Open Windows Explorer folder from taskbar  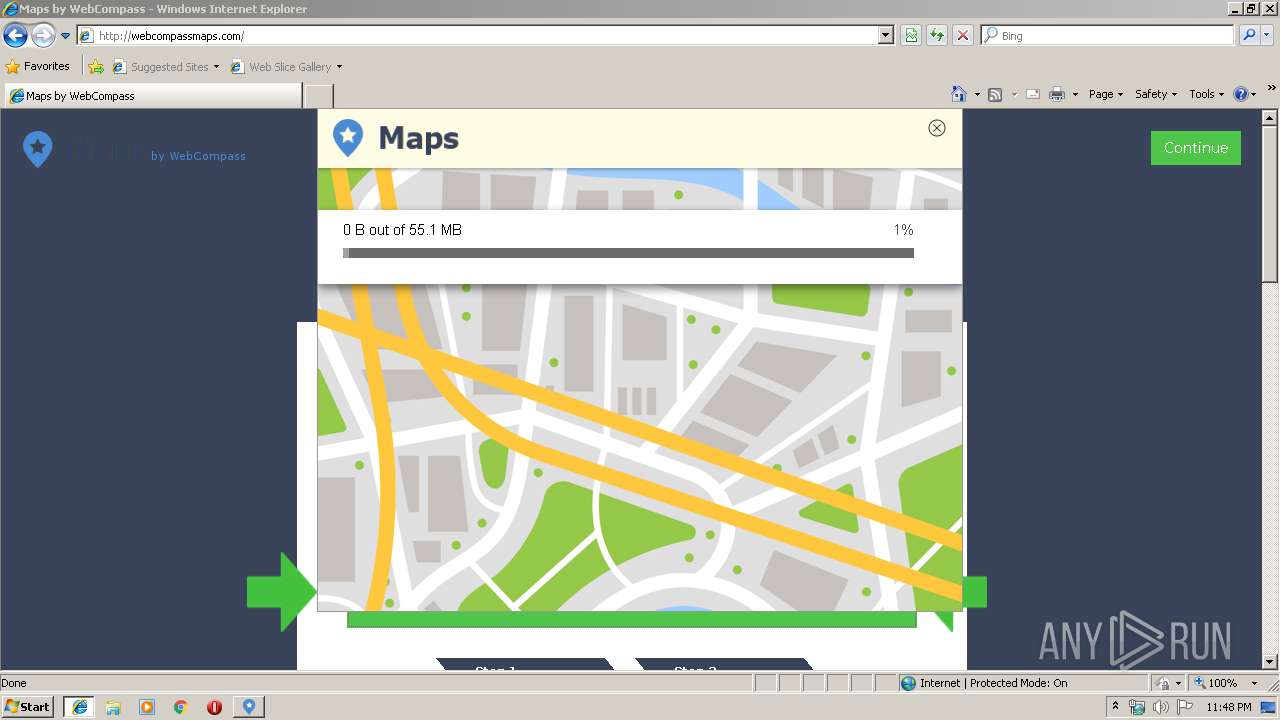[113, 707]
